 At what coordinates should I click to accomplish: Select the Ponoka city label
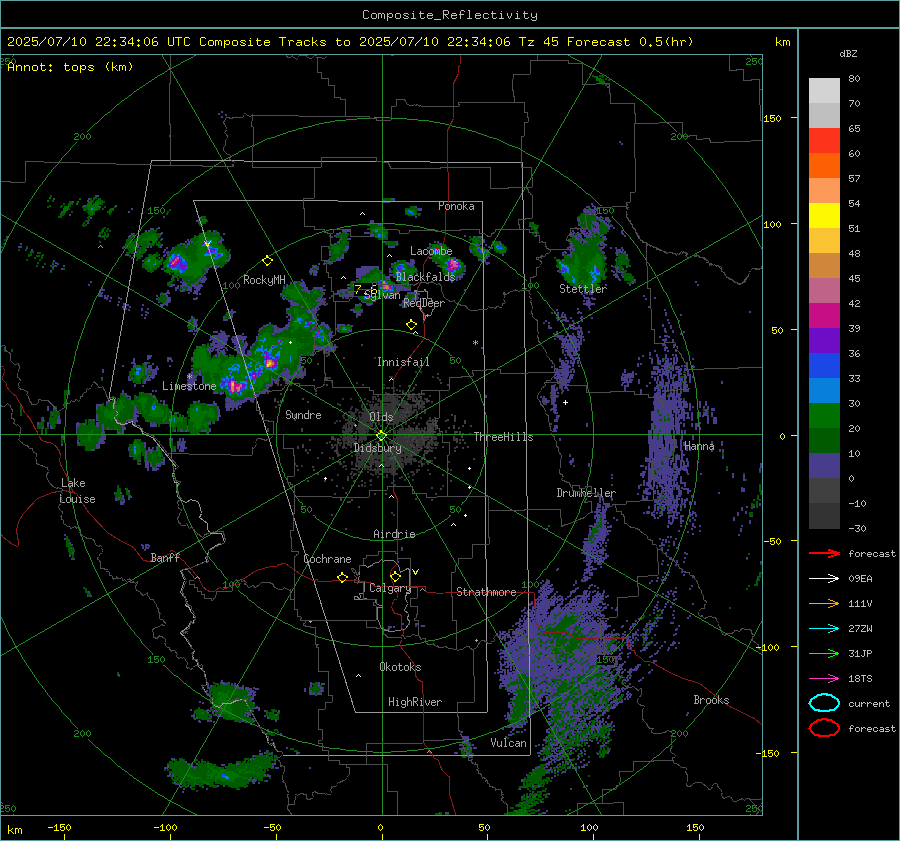point(456,206)
